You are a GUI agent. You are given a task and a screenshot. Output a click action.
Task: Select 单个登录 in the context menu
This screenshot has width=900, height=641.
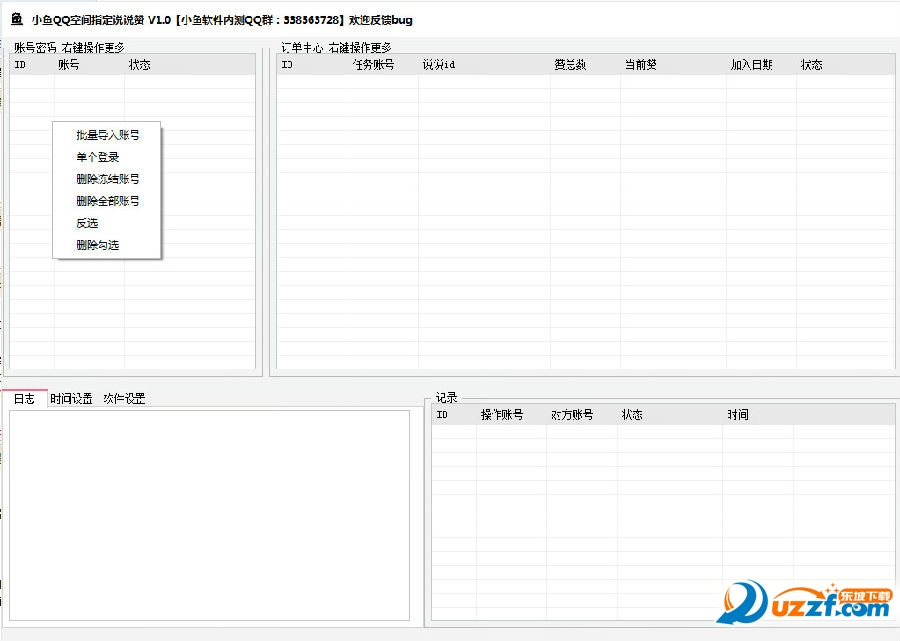107,157
